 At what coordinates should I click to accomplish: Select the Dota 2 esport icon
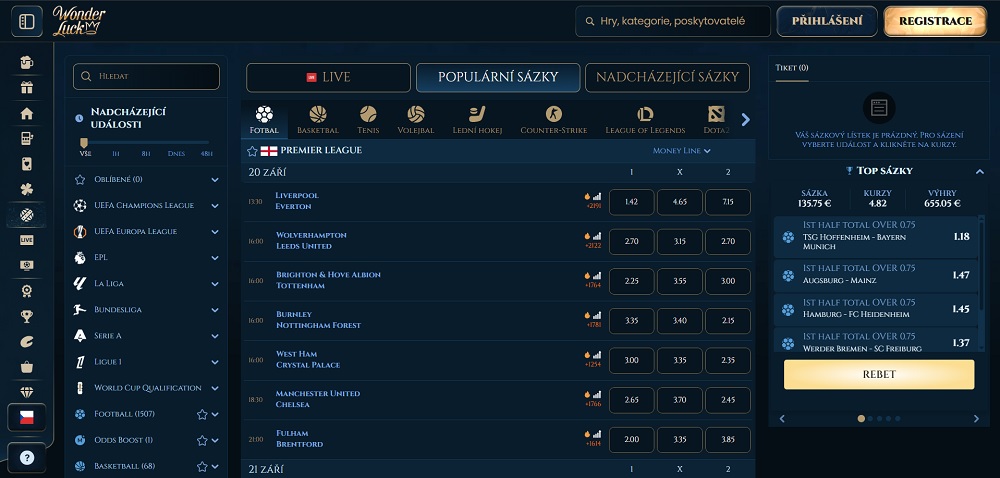pos(716,120)
